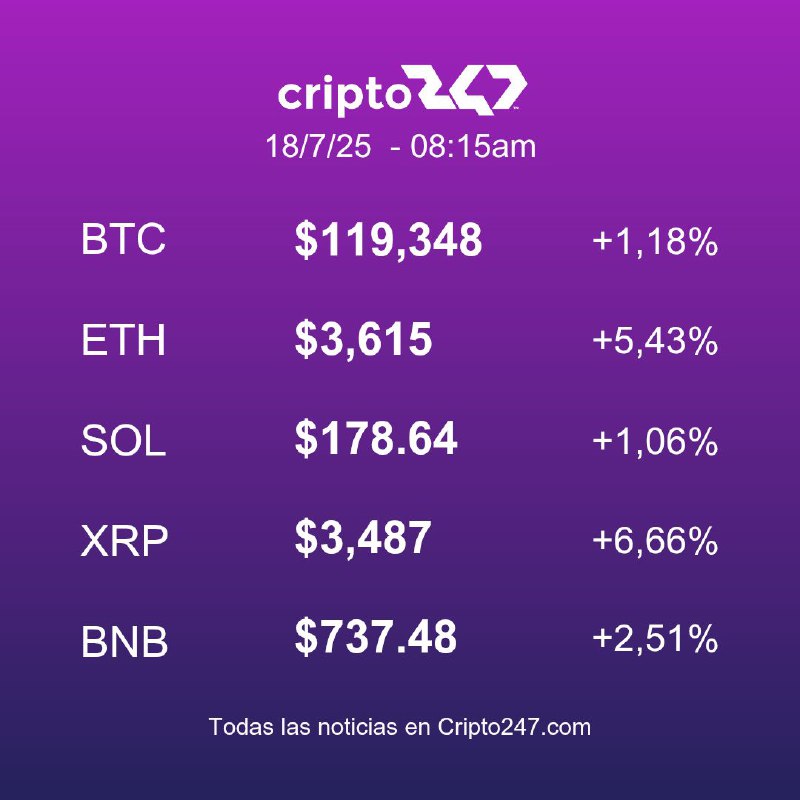Click the cripto247 logo
Viewport: 800px width, 800px height.
click(x=402, y=90)
